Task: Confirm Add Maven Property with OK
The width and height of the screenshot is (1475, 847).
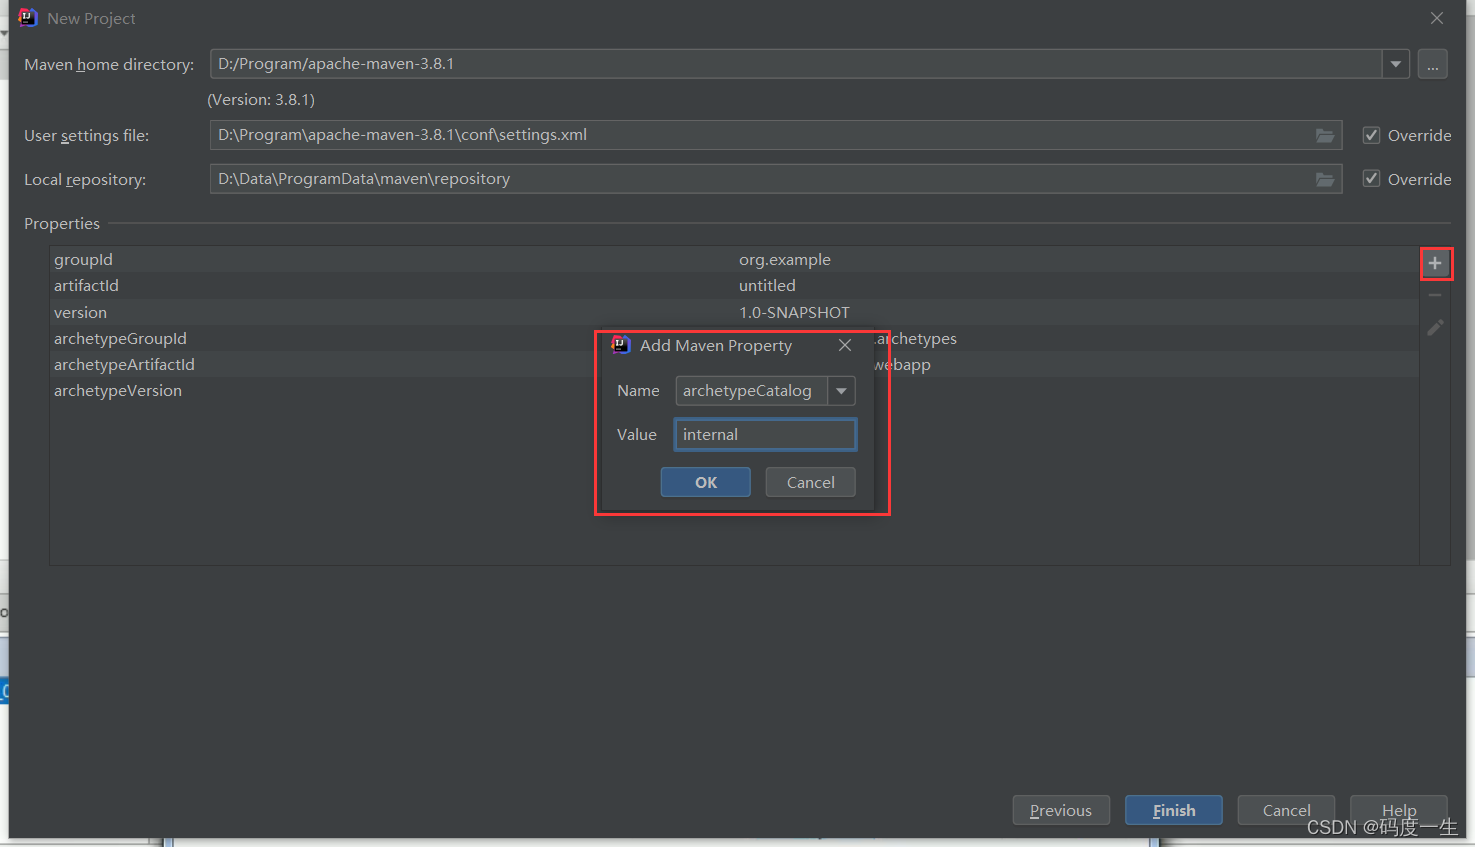Action: pos(706,482)
